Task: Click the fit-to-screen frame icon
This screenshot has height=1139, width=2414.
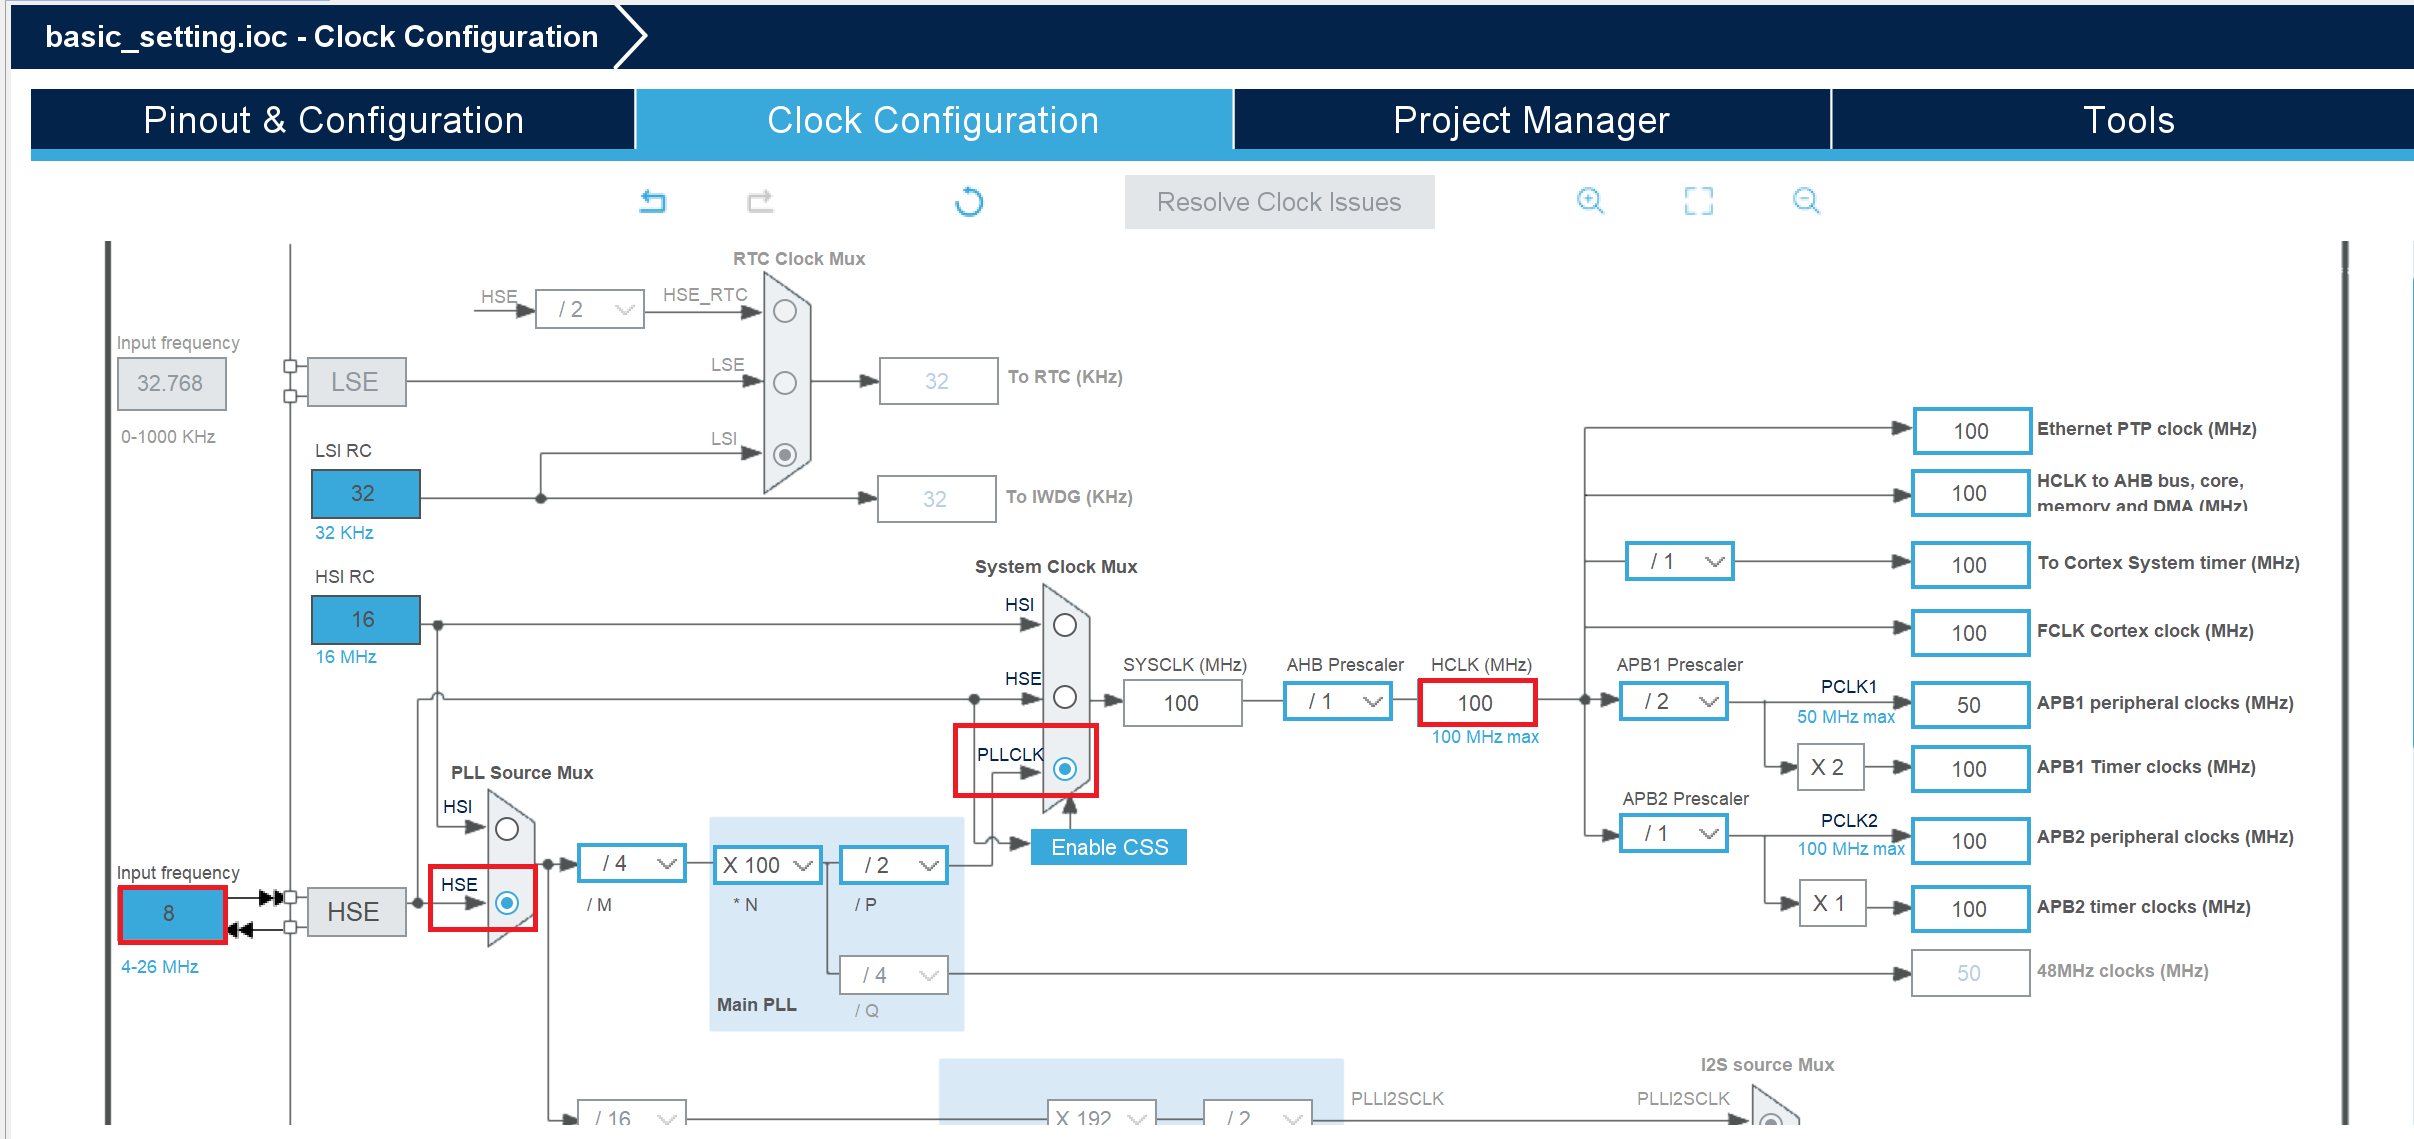Action: pyautogui.click(x=1698, y=201)
